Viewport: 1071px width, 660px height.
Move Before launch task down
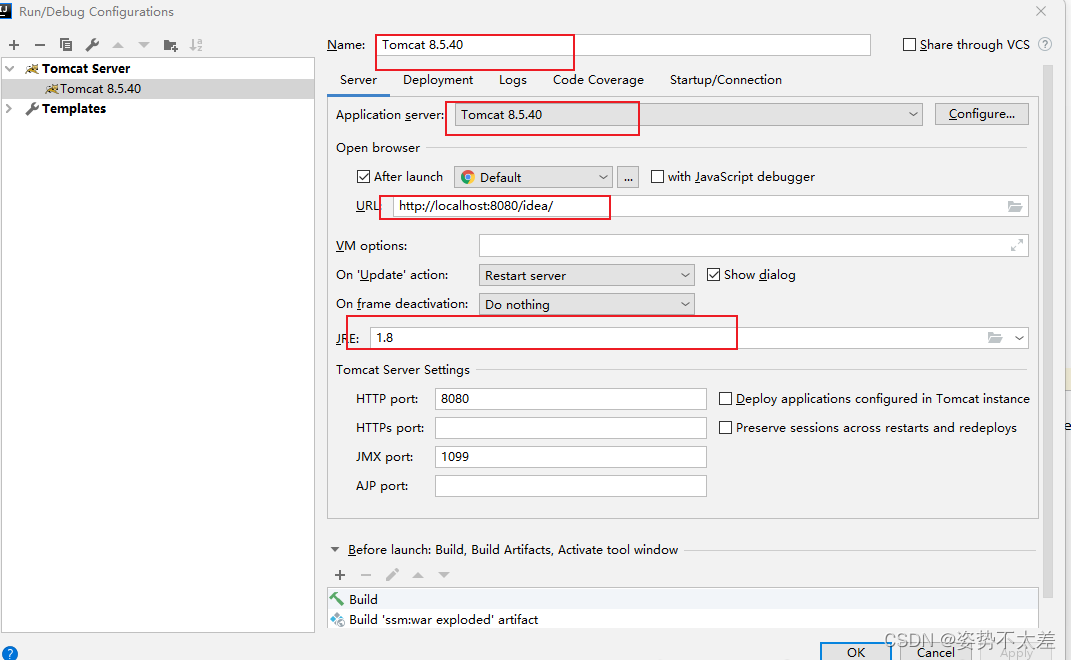(x=444, y=575)
